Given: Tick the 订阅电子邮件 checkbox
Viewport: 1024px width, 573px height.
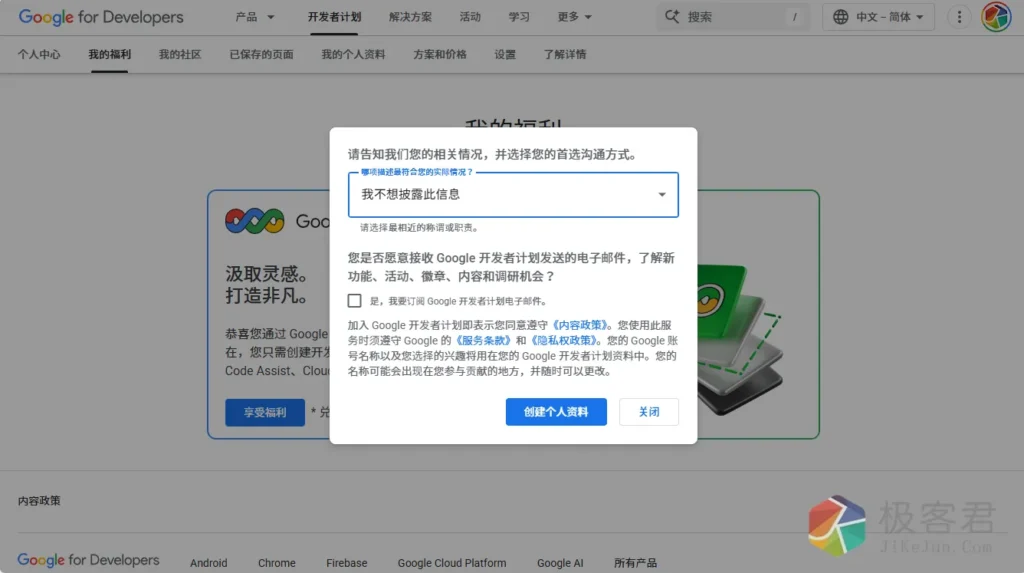Looking at the screenshot, I should click(355, 301).
